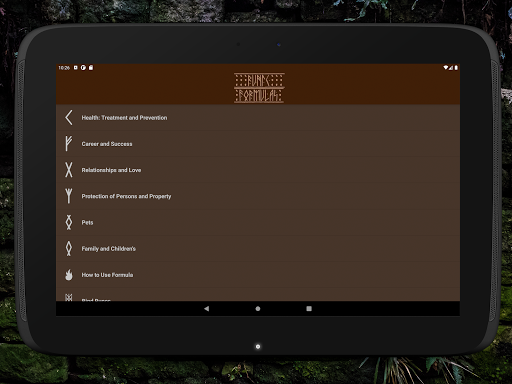Tap the Algiz rune icon beside Protection
512x384 pixels.
tap(69, 196)
